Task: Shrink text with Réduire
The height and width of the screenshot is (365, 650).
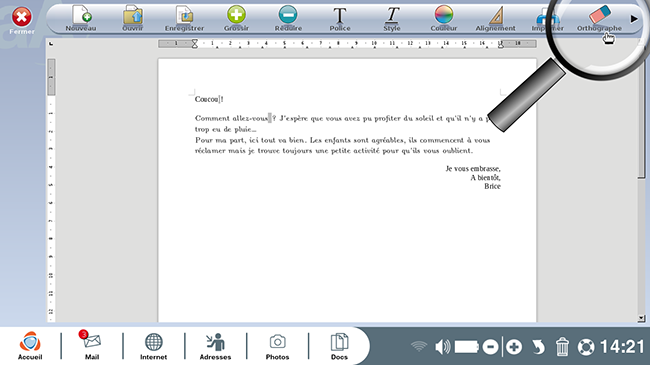Action: click(288, 18)
